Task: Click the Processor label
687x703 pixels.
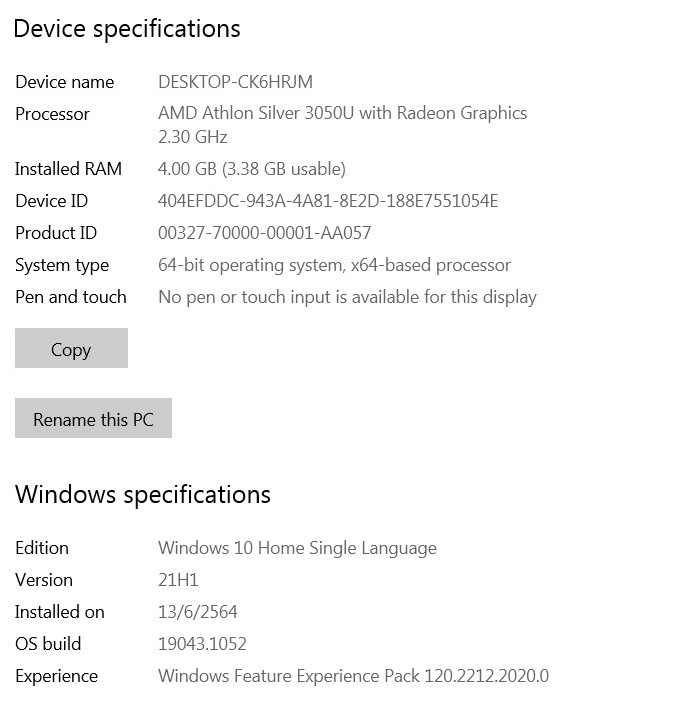Action: coord(52,114)
